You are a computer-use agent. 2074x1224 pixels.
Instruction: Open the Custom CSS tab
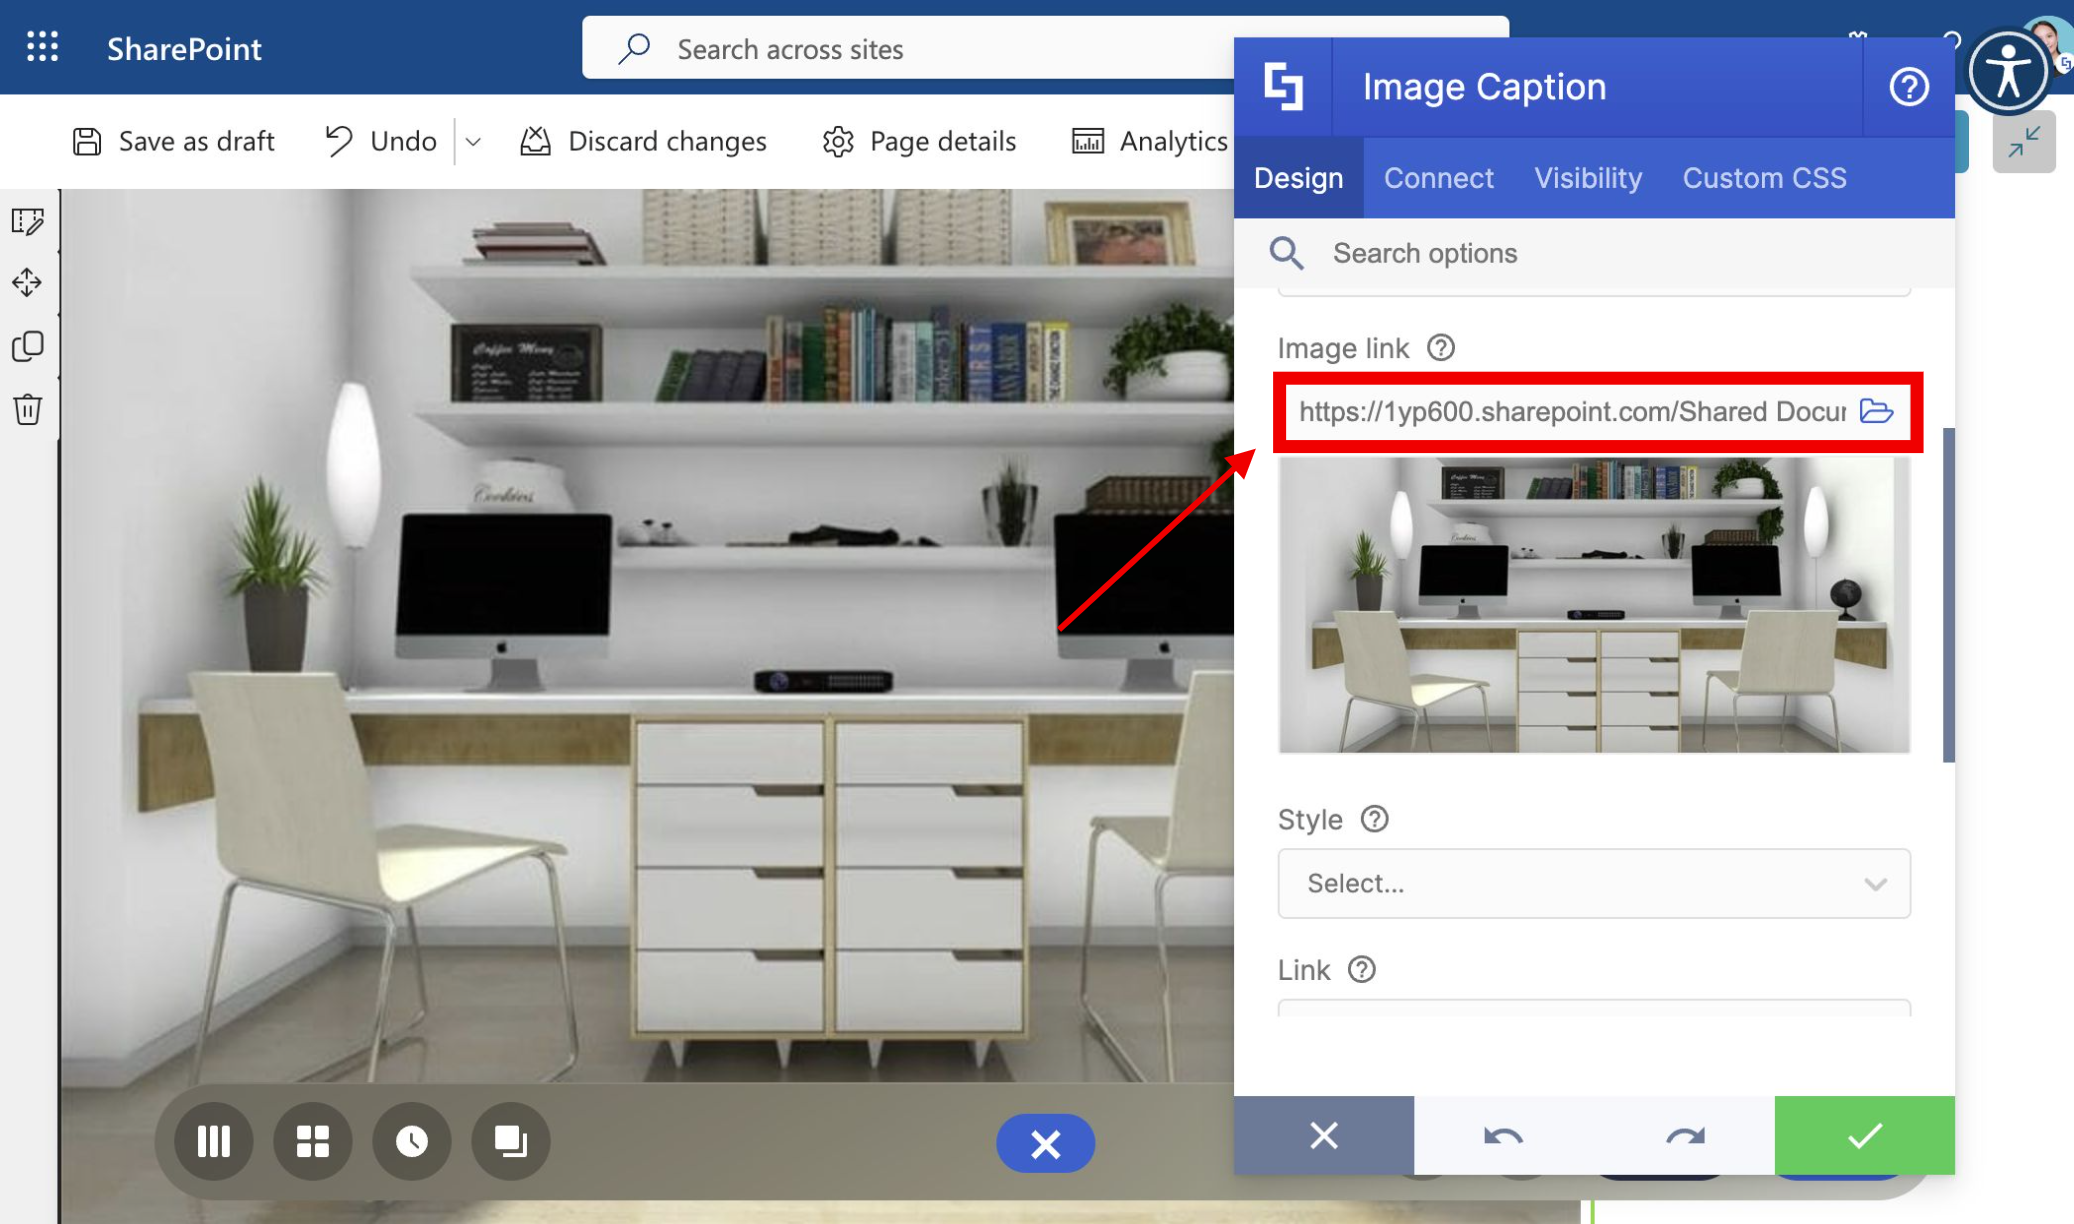[x=1764, y=178]
